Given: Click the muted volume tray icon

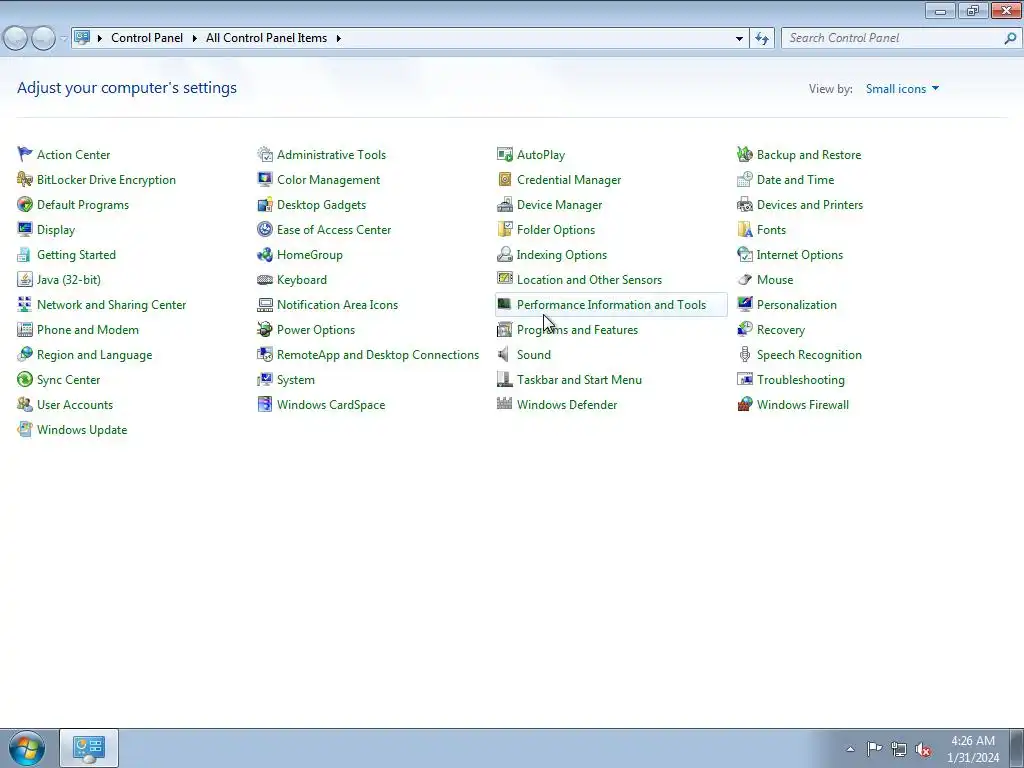Looking at the screenshot, I should click(923, 749).
